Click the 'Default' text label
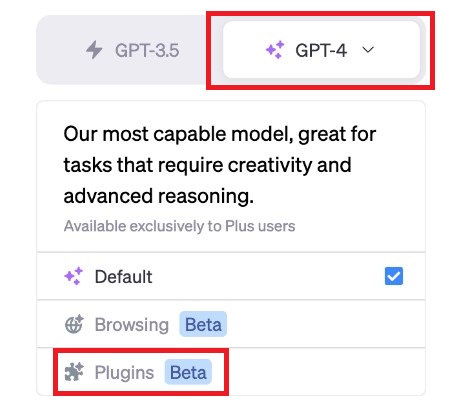 point(123,277)
